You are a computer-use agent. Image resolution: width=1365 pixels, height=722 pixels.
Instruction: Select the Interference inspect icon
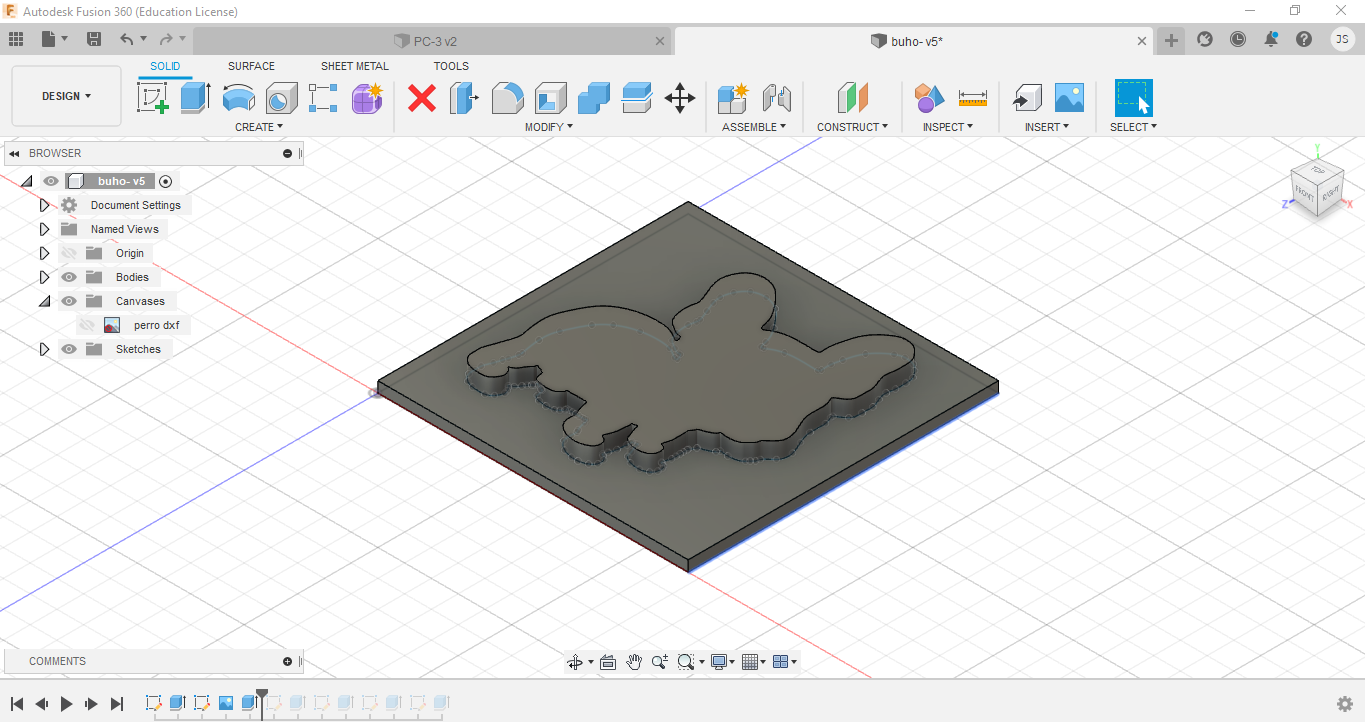tap(929, 98)
